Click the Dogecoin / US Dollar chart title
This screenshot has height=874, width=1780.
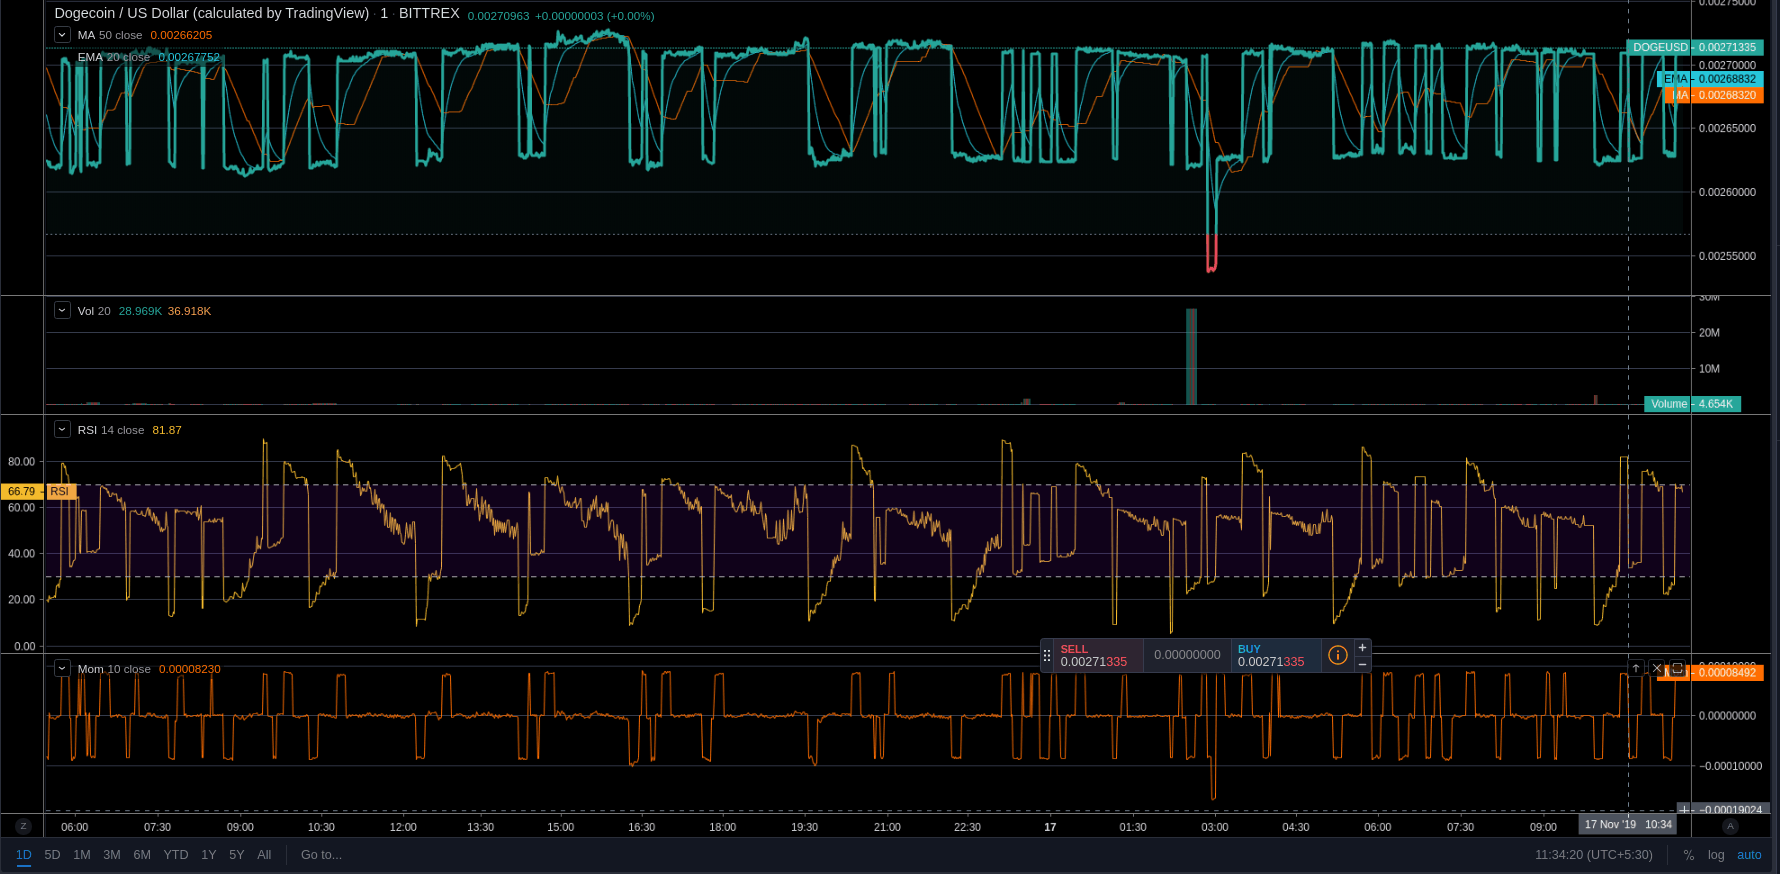click(212, 13)
